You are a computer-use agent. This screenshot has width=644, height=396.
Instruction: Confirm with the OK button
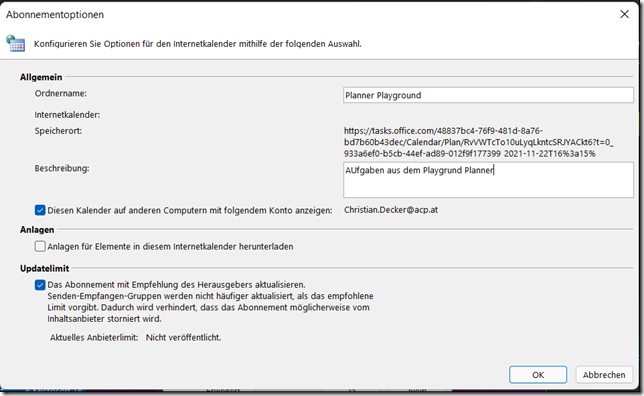tap(538, 375)
